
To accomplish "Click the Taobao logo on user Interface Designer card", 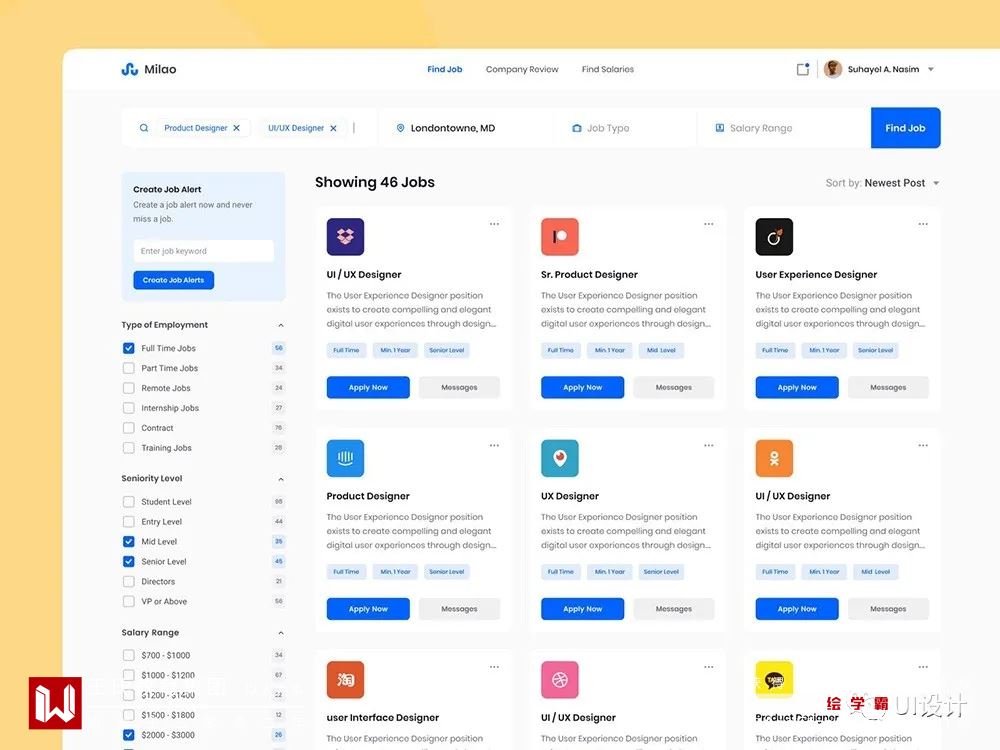I will tap(345, 680).
